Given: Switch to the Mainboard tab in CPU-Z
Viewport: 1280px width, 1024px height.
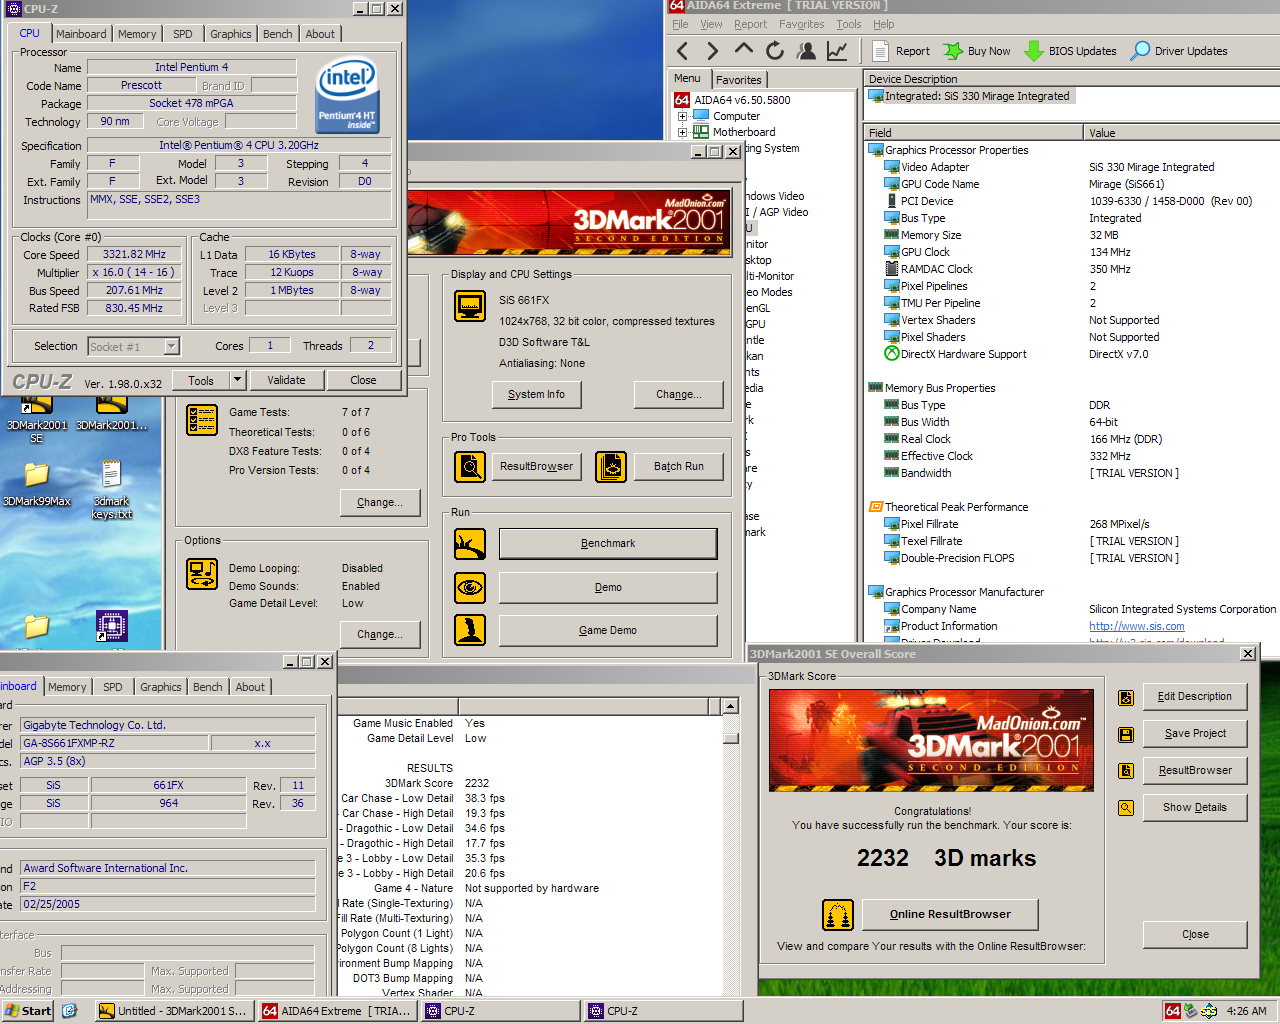Looking at the screenshot, I should (81, 34).
